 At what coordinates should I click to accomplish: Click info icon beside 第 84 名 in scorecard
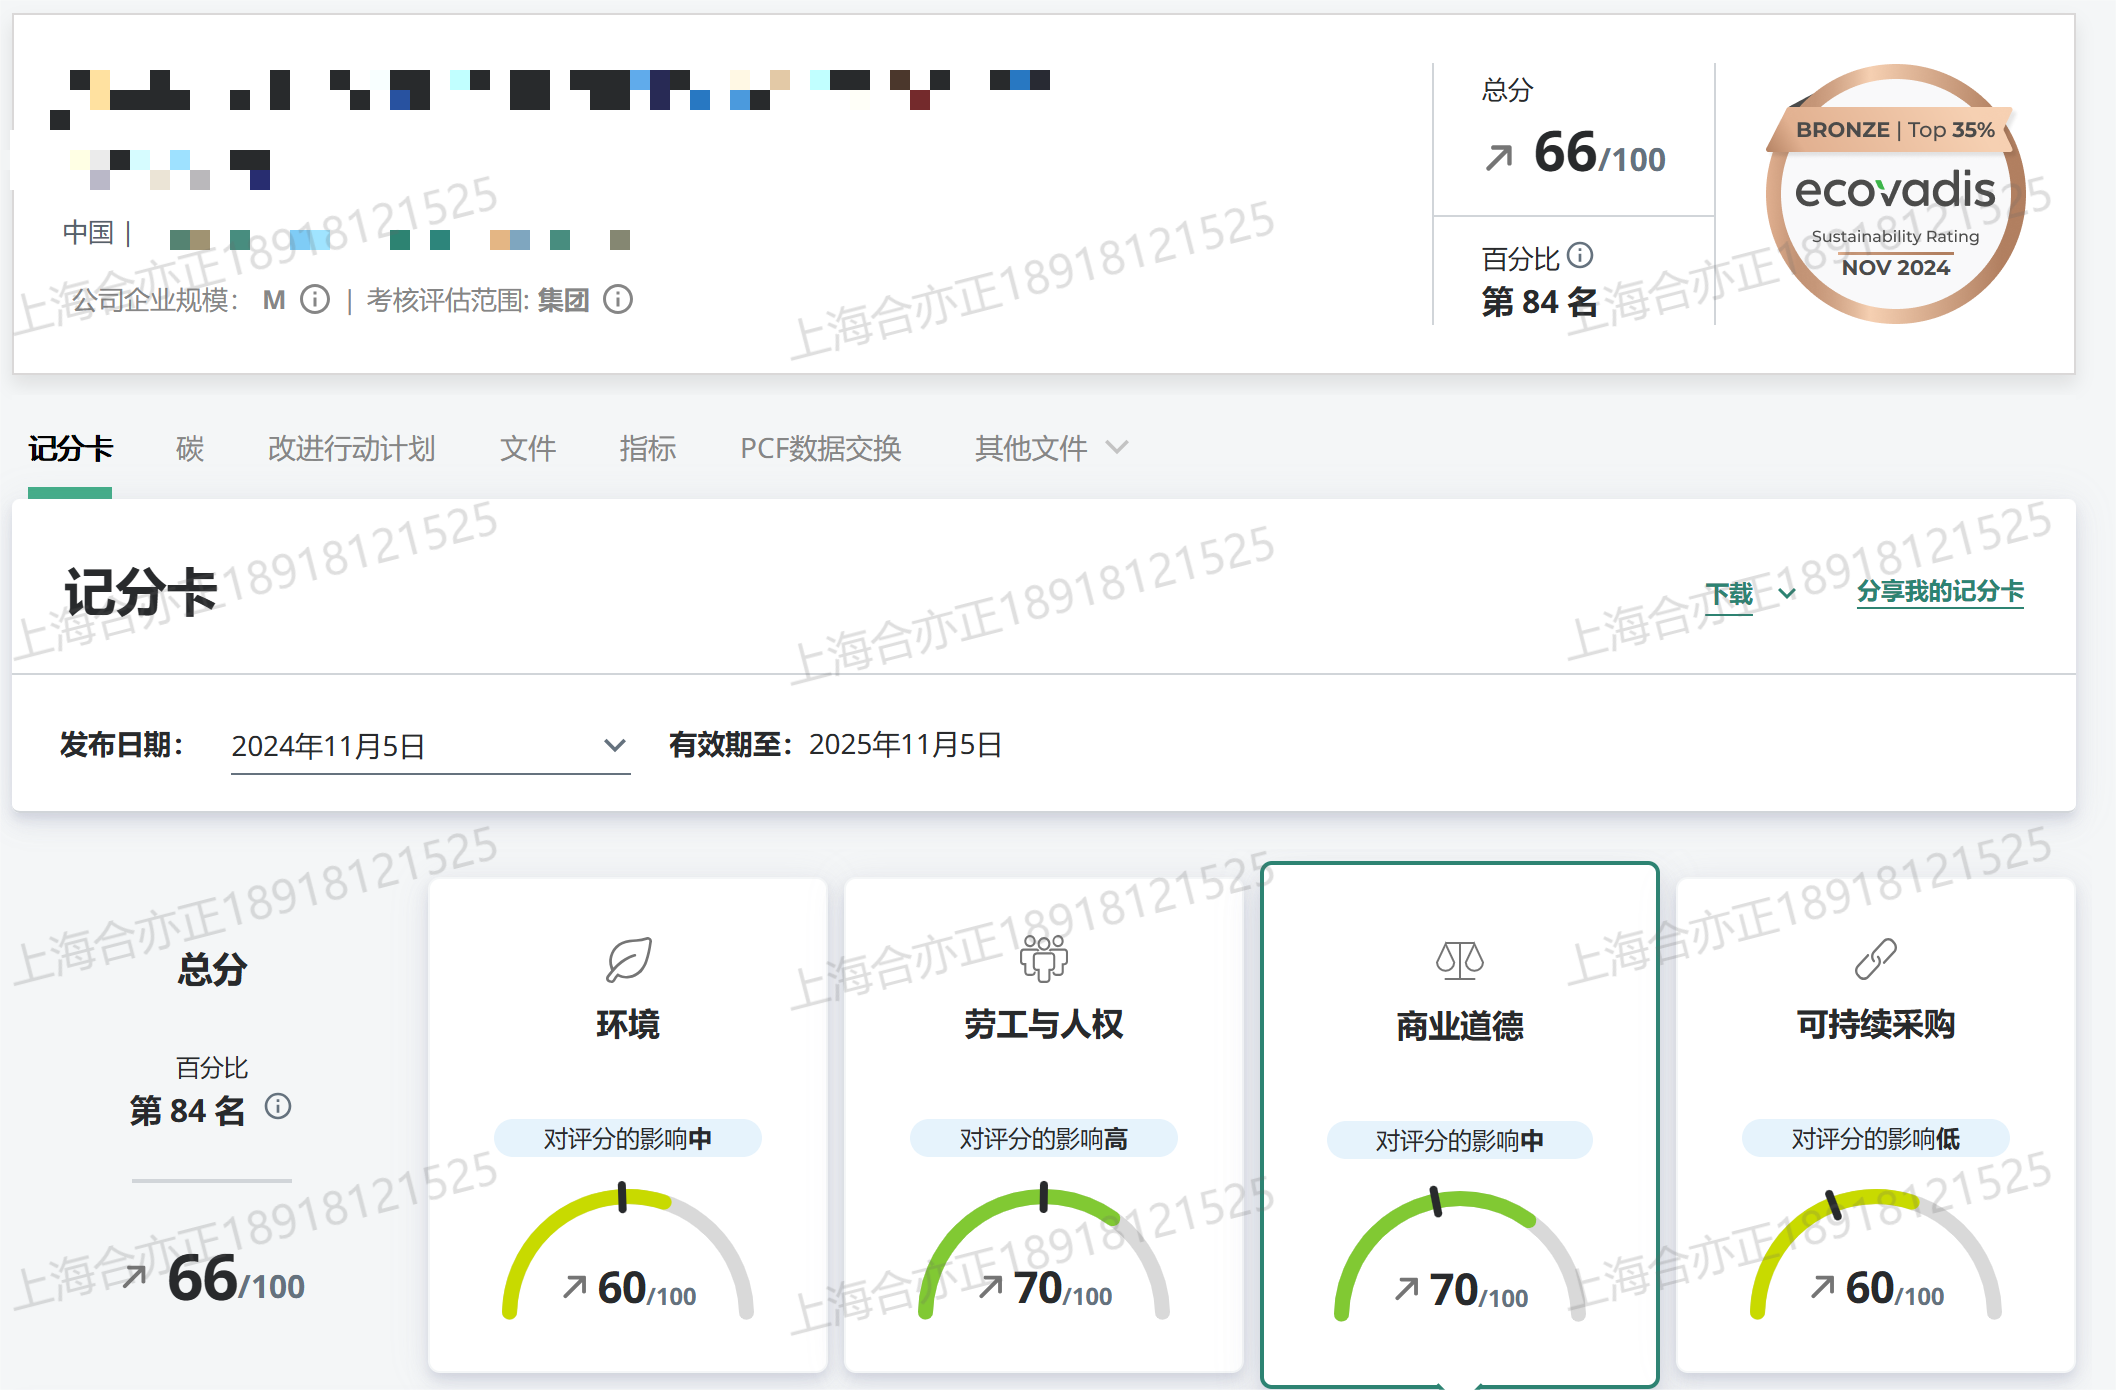[x=278, y=1106]
